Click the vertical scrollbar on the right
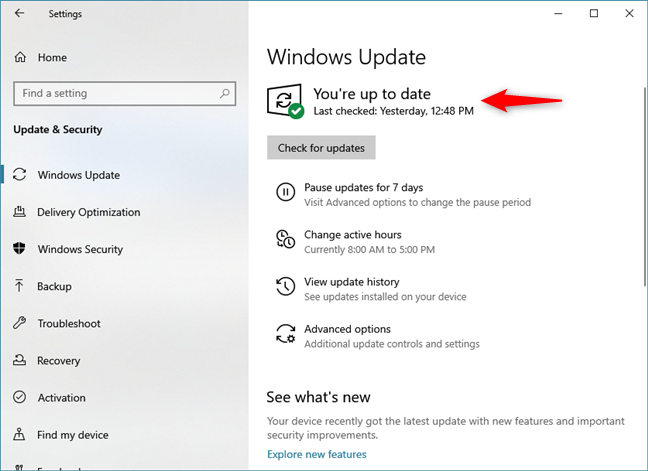 point(645,186)
